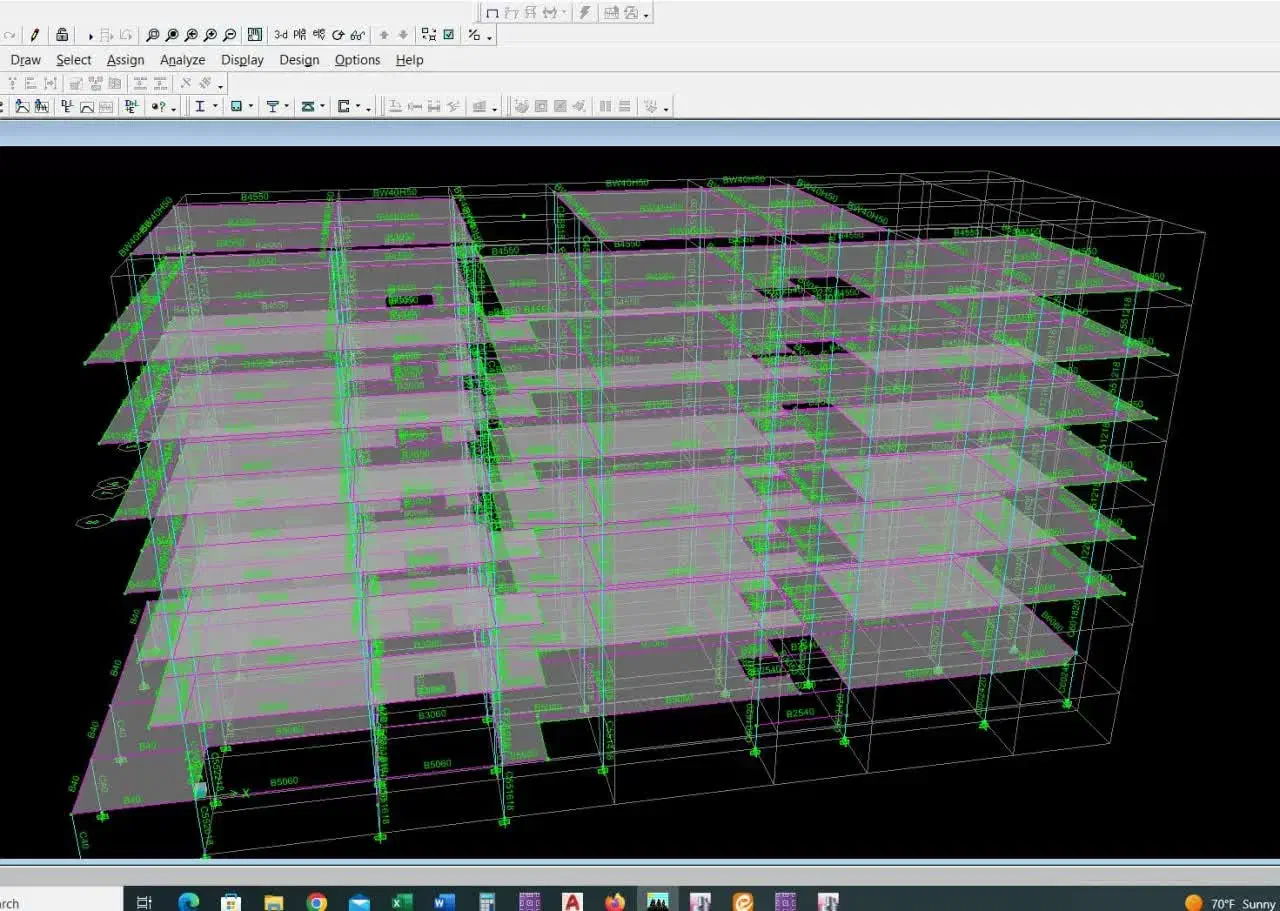1280x911 pixels.
Task: Open the Analyze menu
Action: pyautogui.click(x=182, y=60)
